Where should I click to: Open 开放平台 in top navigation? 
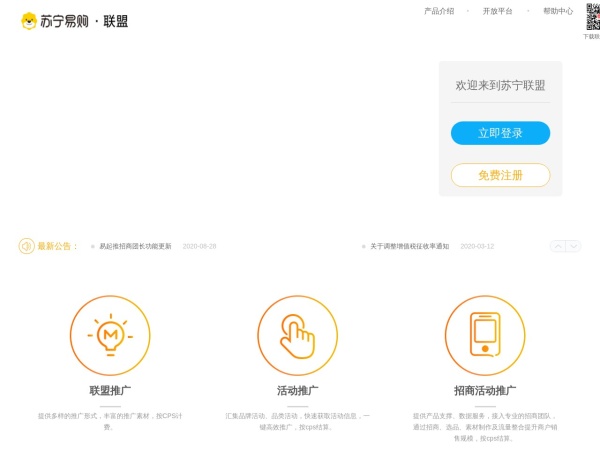497,11
